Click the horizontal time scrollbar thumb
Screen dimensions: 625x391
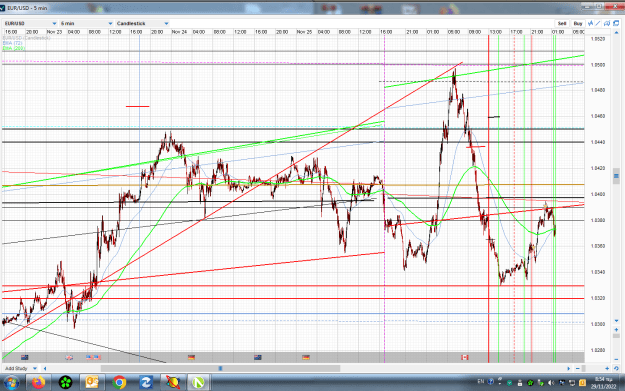click(x=220, y=368)
